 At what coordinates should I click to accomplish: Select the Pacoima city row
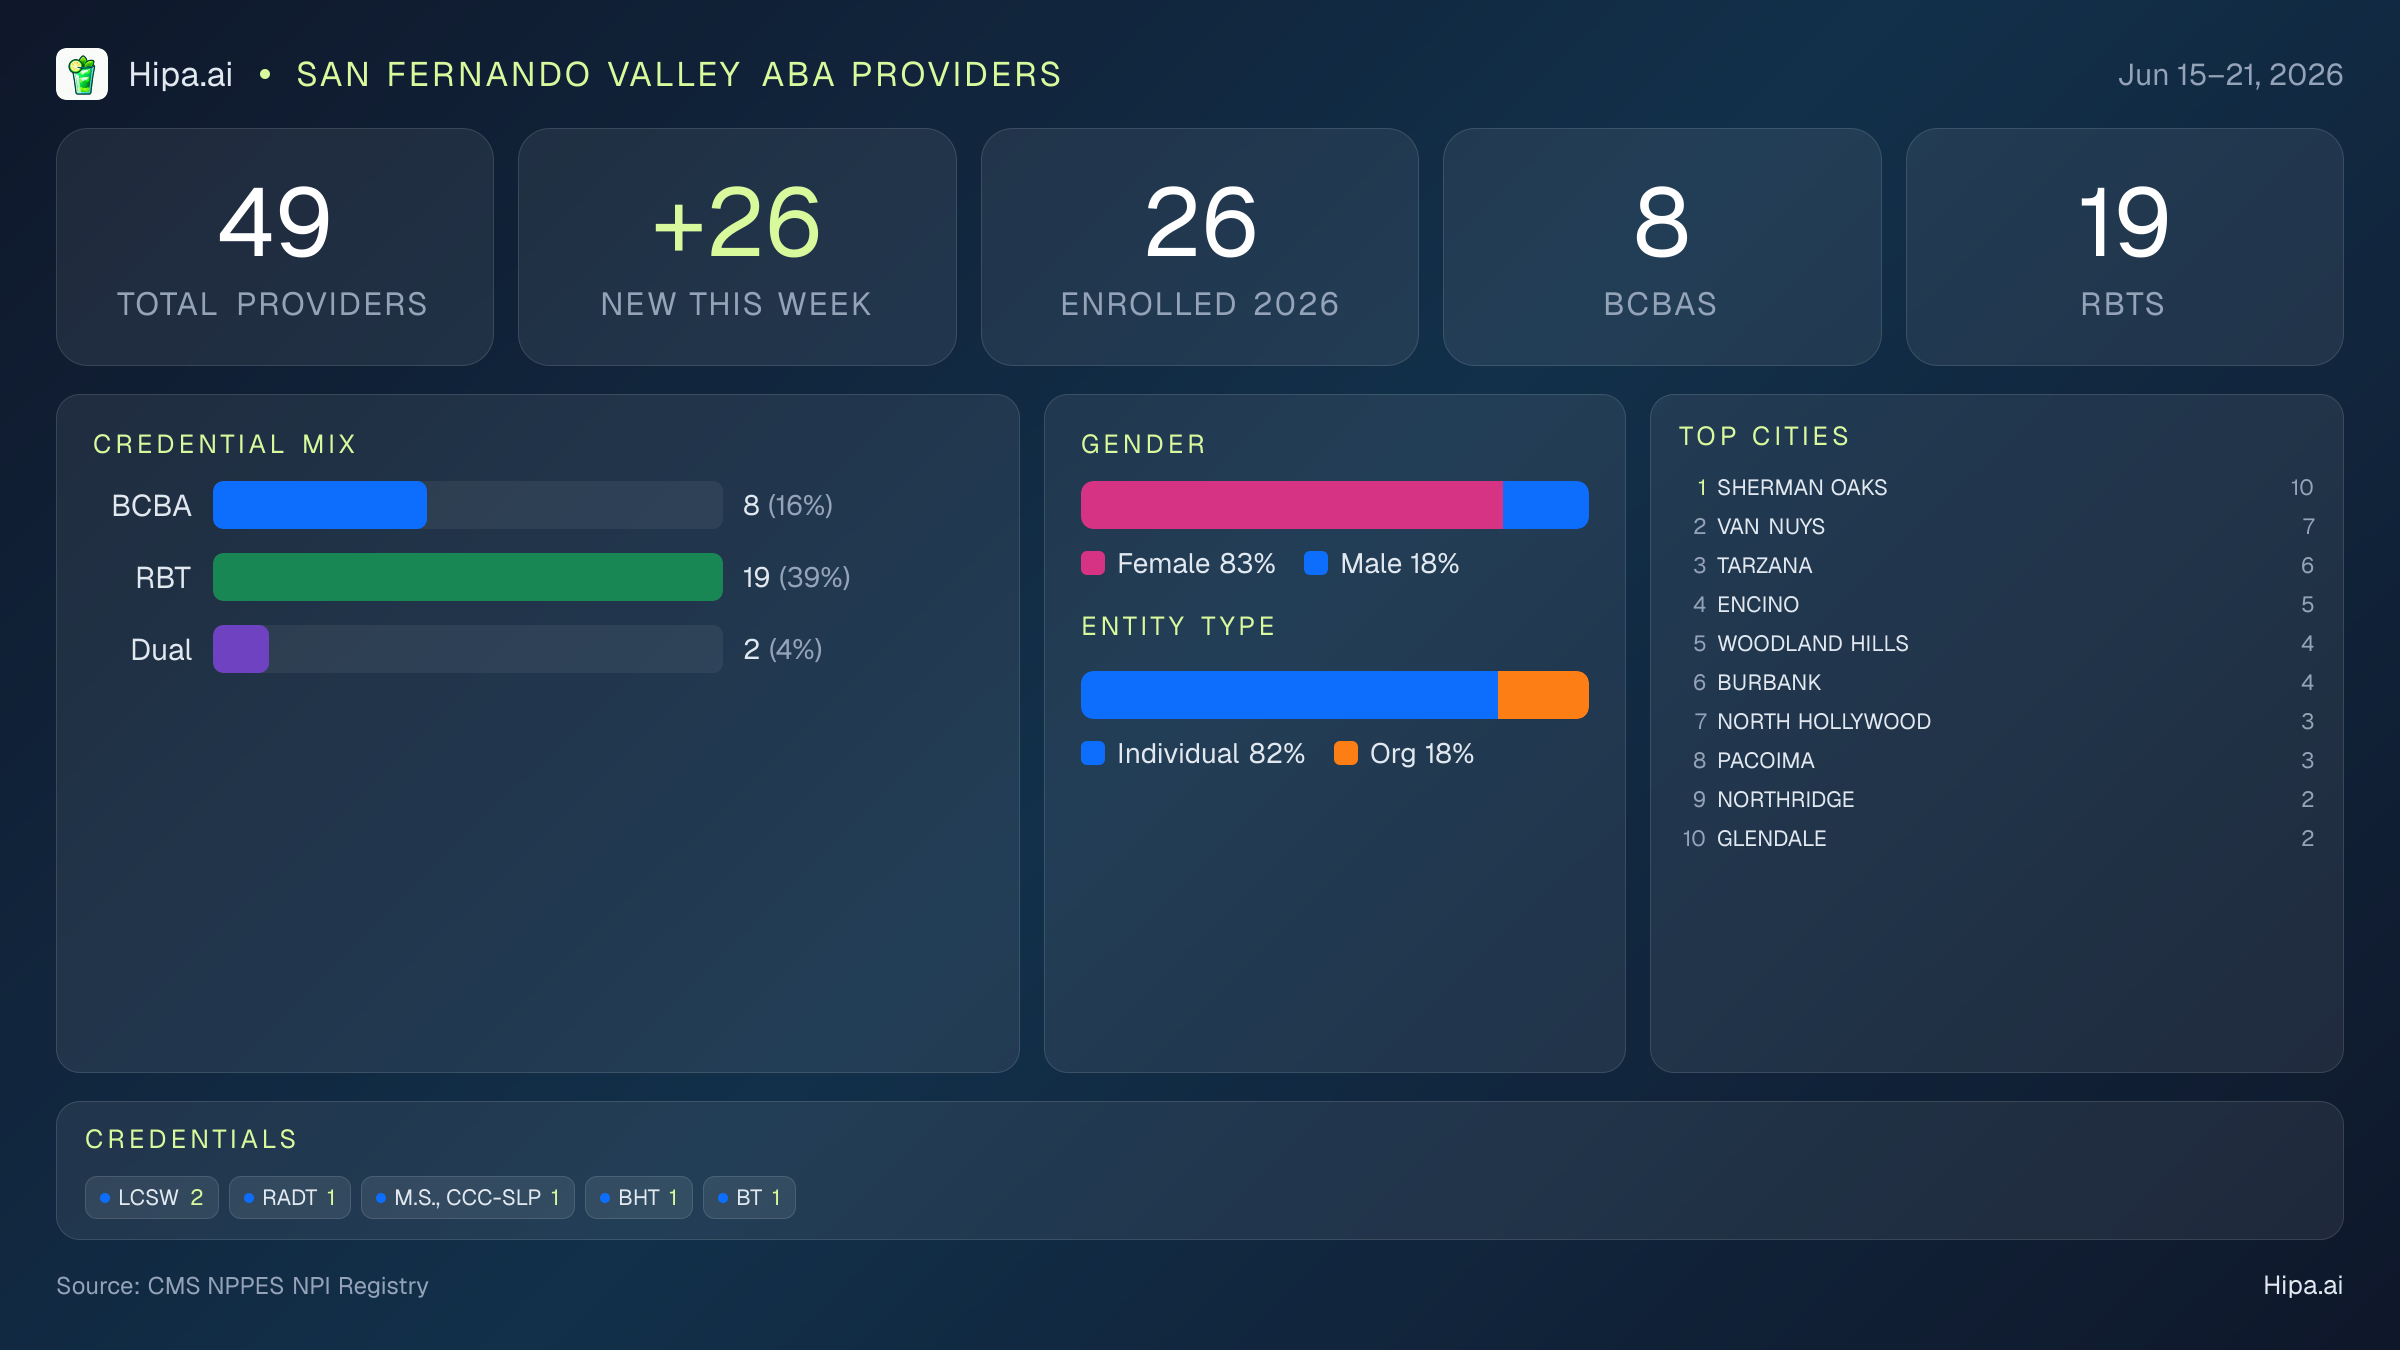click(1997, 760)
